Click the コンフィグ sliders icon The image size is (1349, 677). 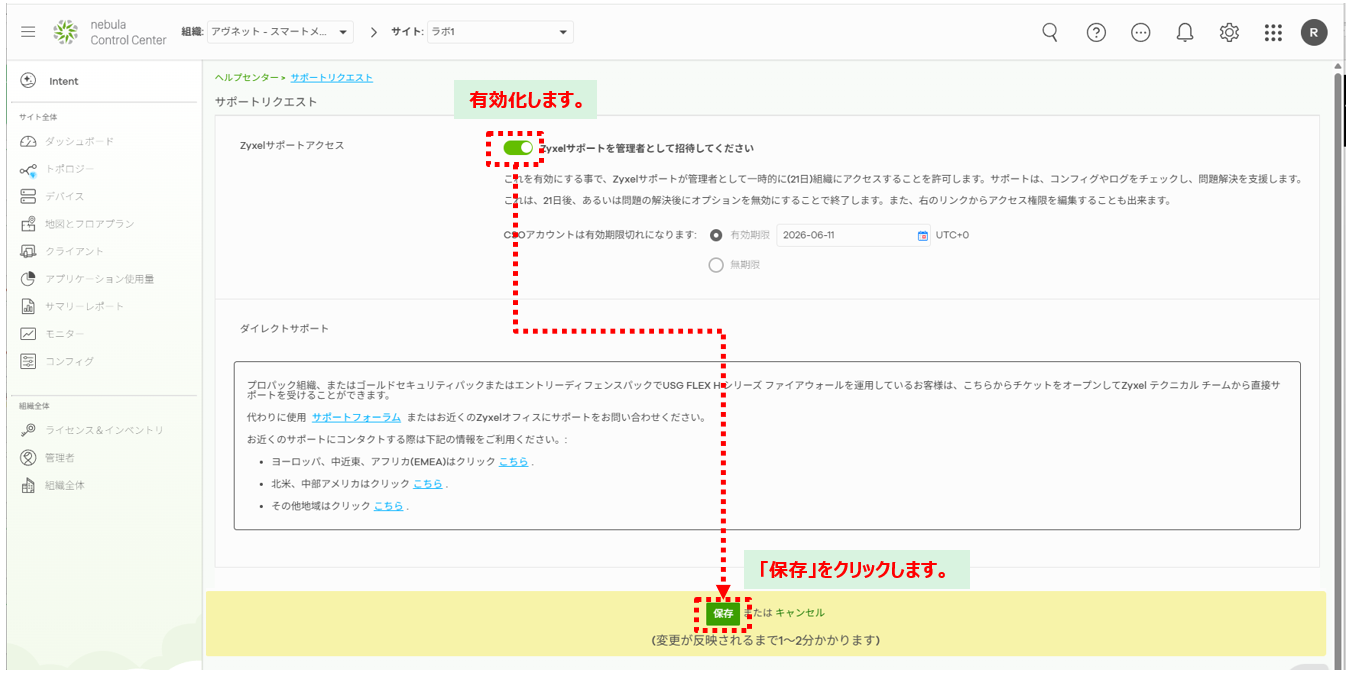pos(28,361)
